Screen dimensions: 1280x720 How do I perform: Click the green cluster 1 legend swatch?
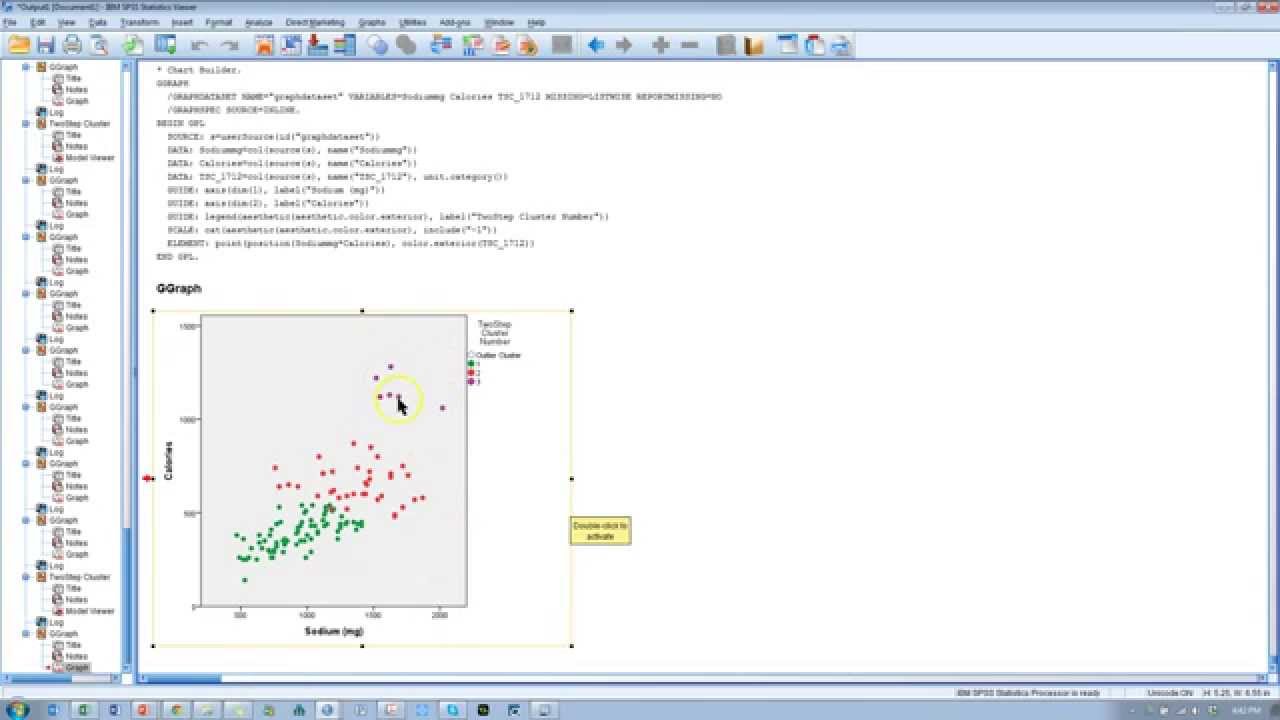[471, 364]
